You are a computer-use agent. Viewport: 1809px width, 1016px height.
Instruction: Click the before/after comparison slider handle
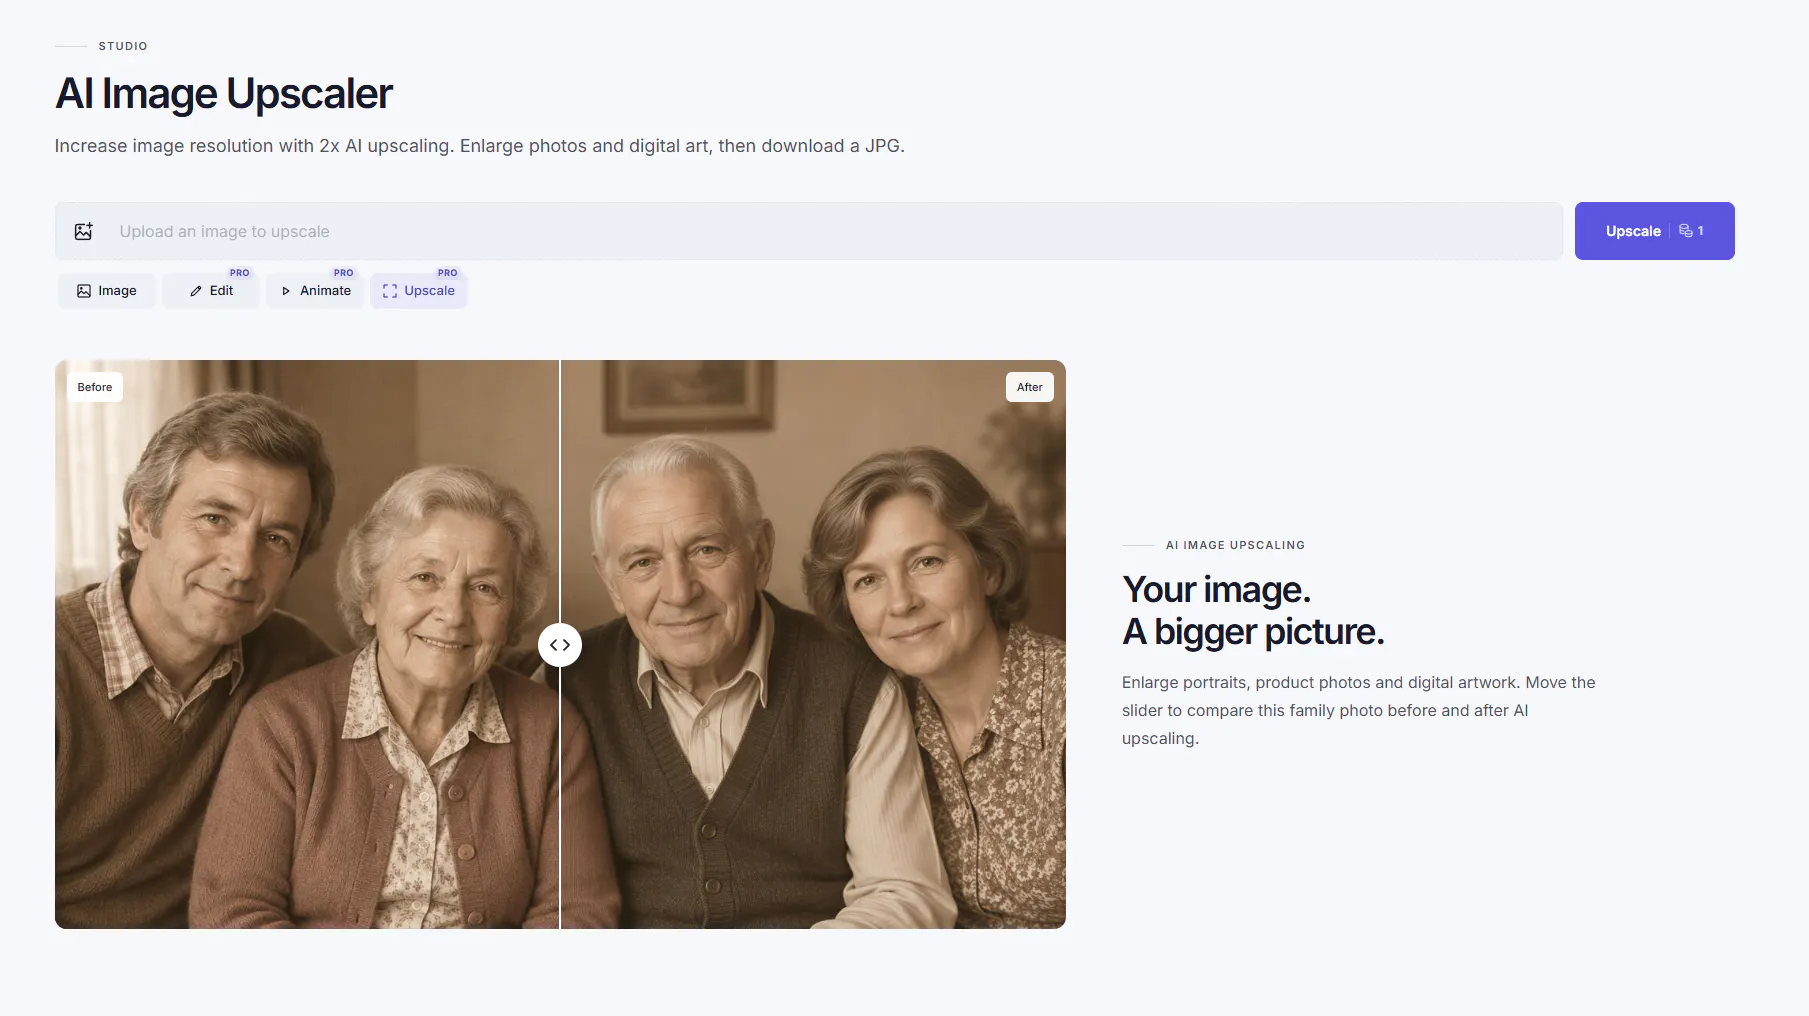click(x=560, y=645)
